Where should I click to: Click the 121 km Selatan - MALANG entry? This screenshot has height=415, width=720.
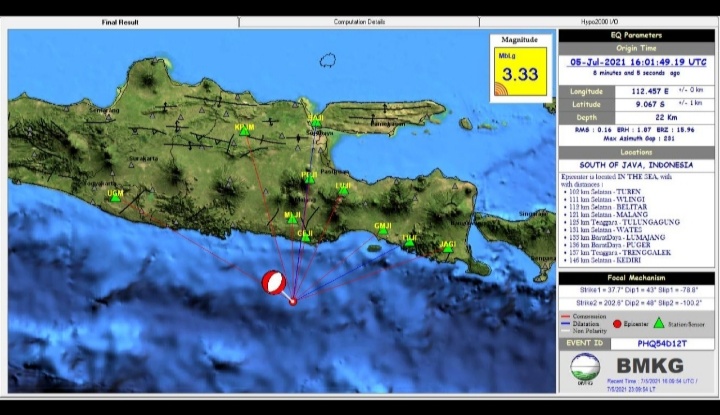pyautogui.click(x=608, y=214)
